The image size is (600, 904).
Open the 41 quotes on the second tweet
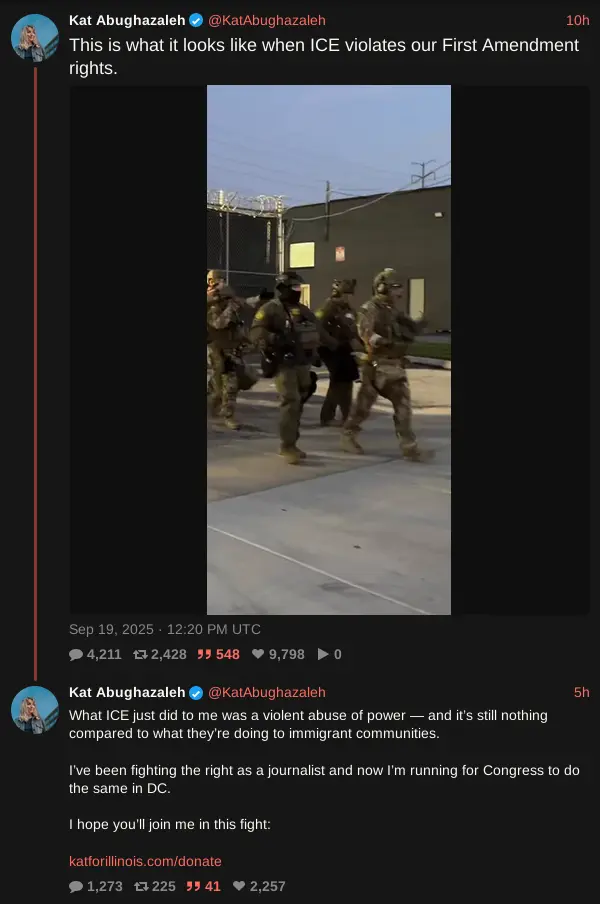tap(203, 886)
